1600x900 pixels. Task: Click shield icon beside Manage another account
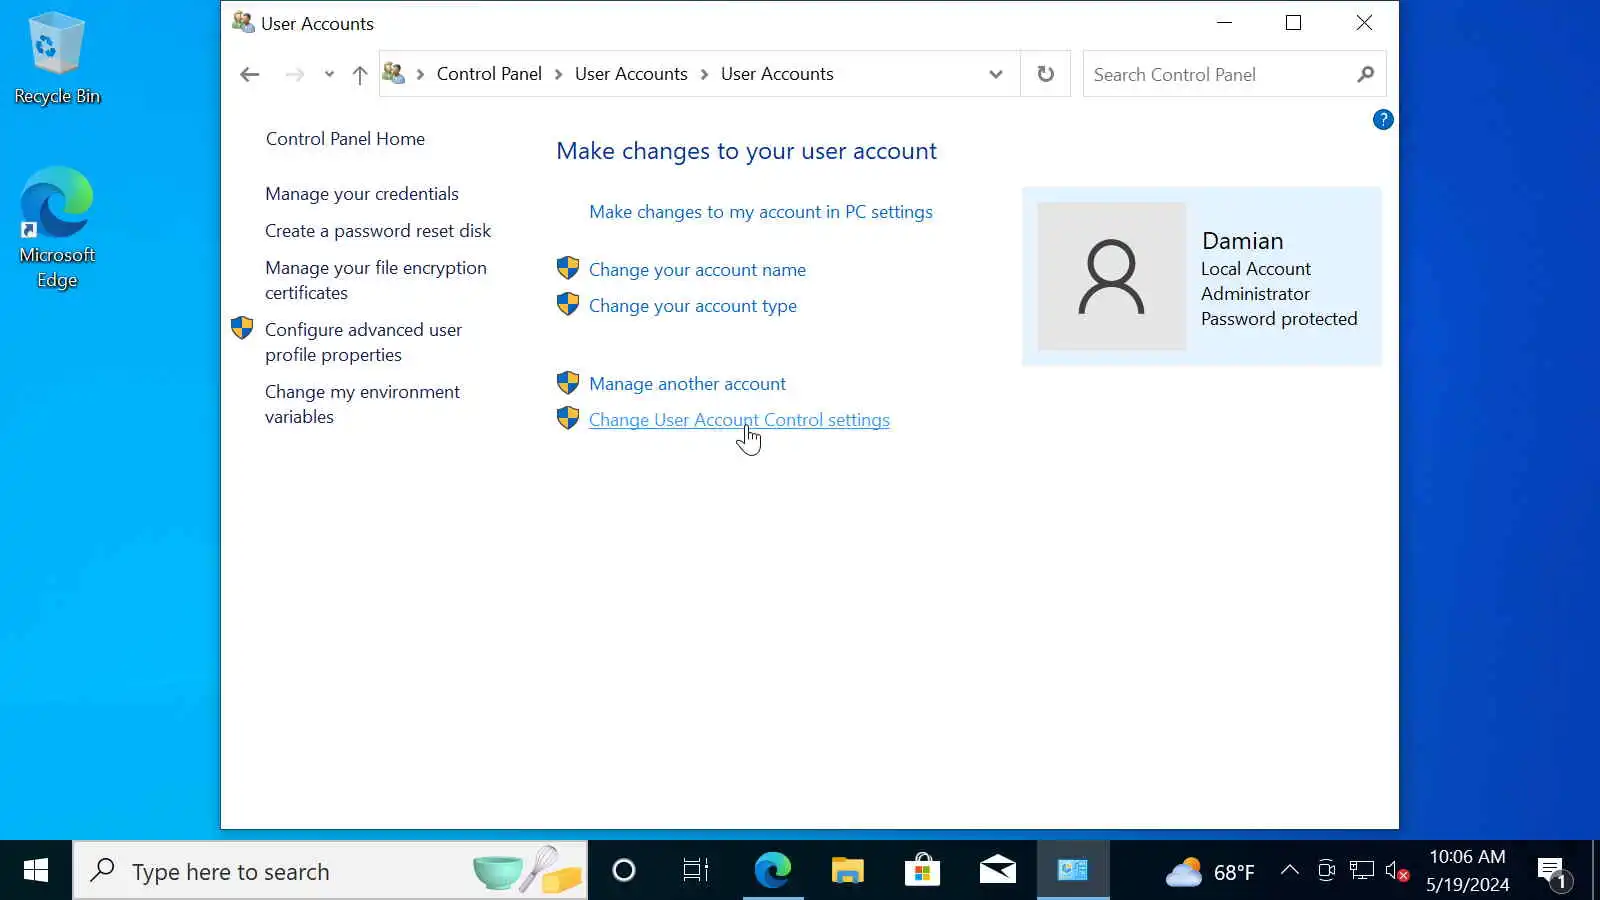pyautogui.click(x=568, y=382)
